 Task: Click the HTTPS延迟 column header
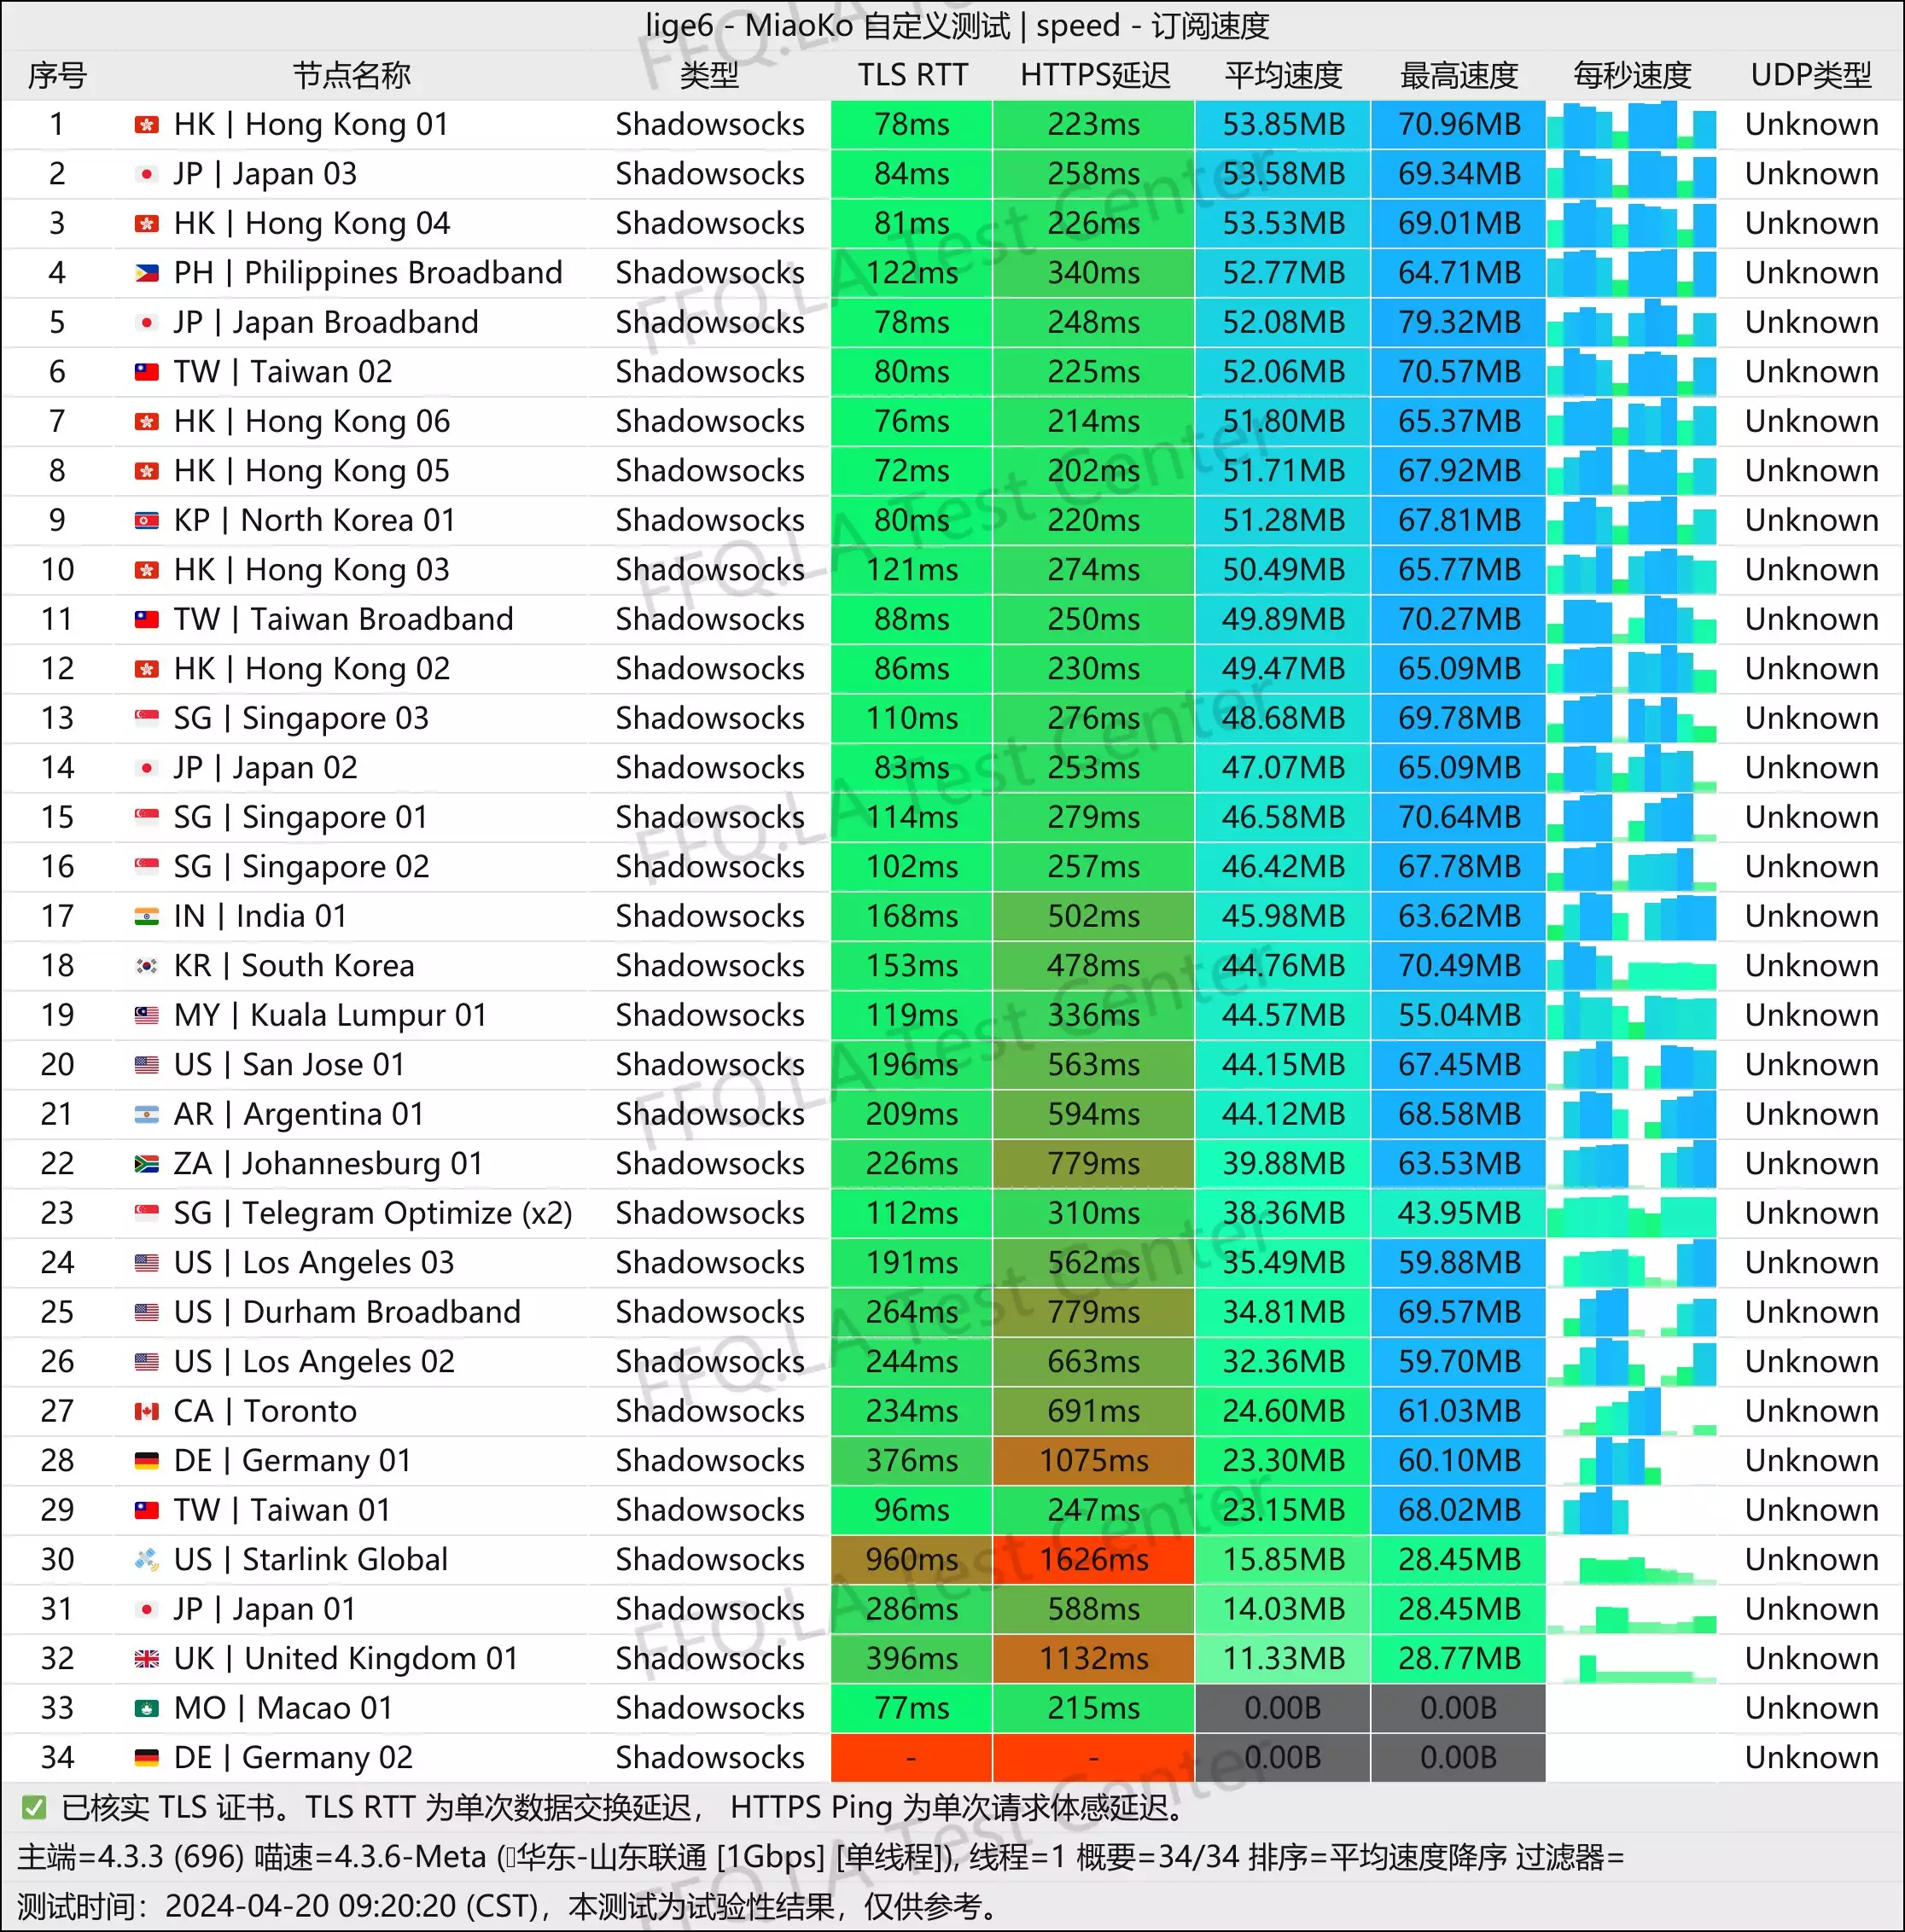[x=1094, y=75]
